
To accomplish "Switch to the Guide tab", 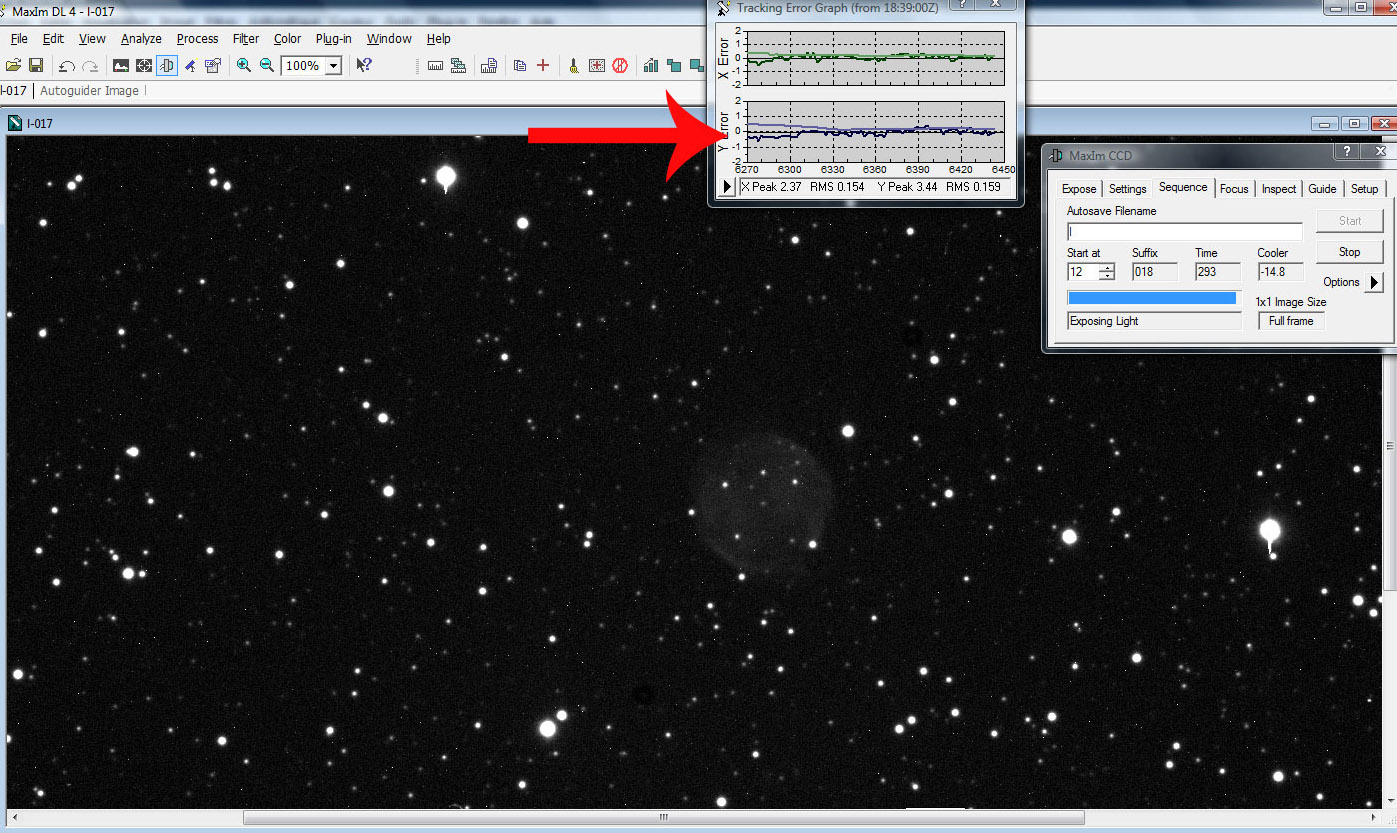I will coord(1323,189).
